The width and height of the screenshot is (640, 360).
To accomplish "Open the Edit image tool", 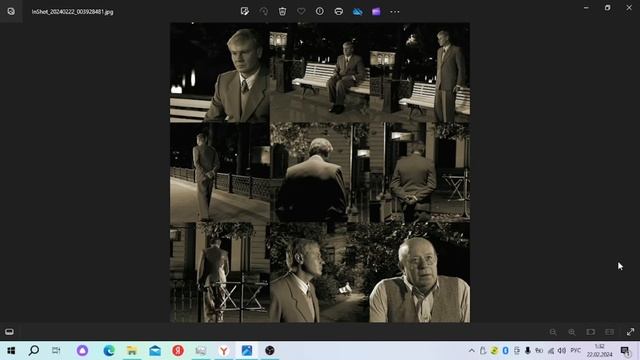I will 245,11.
